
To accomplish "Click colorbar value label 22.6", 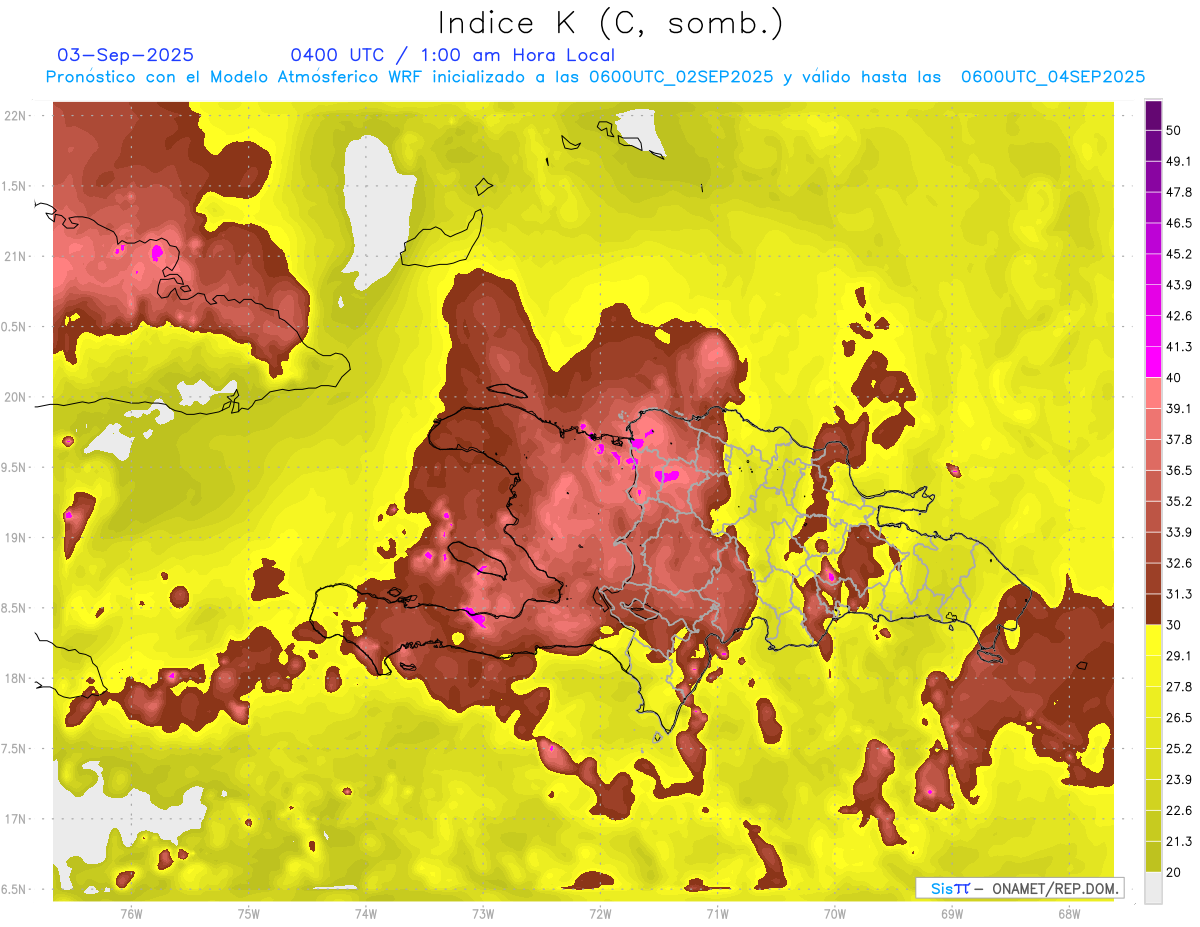I will point(1179,810).
